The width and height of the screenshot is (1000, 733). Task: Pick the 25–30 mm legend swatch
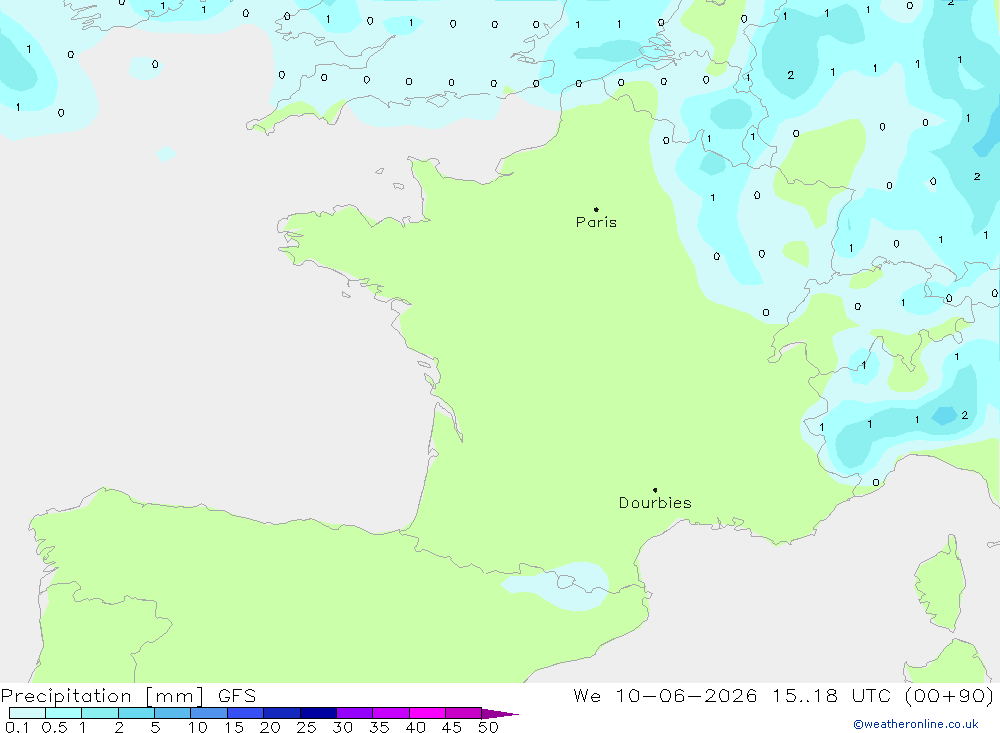pos(318,713)
